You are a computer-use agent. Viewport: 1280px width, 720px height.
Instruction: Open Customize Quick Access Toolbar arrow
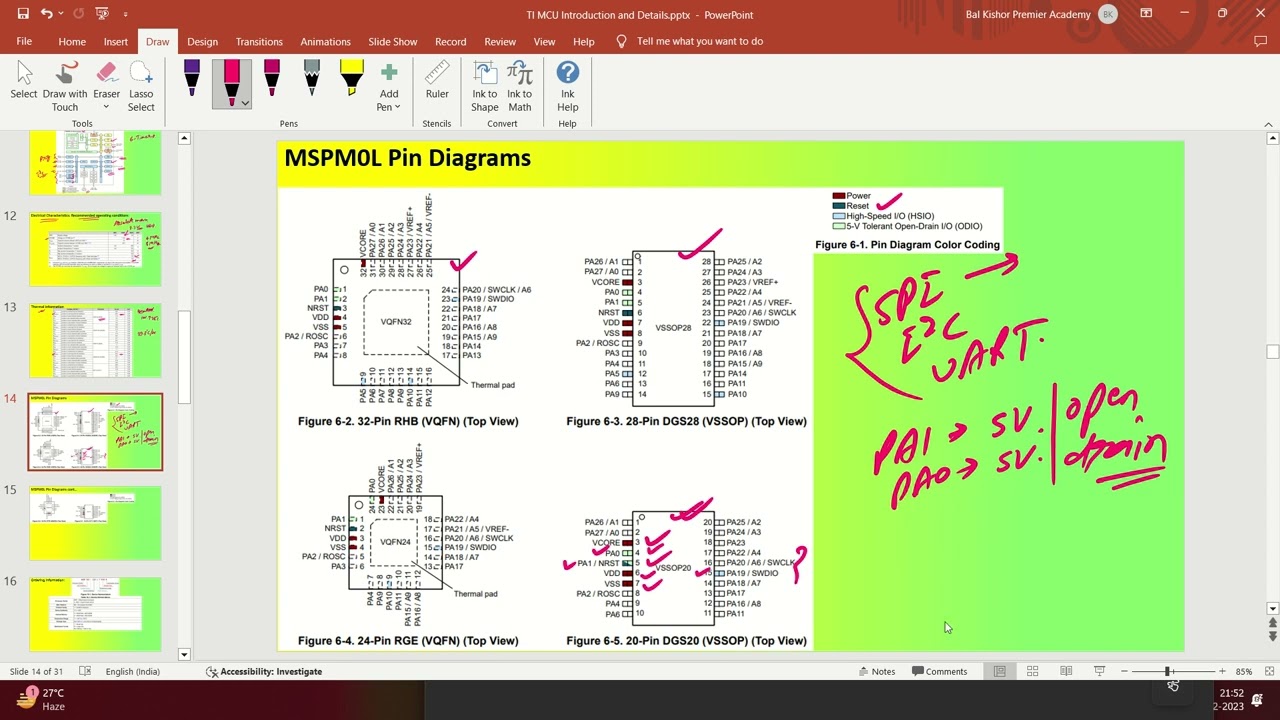[126, 15]
